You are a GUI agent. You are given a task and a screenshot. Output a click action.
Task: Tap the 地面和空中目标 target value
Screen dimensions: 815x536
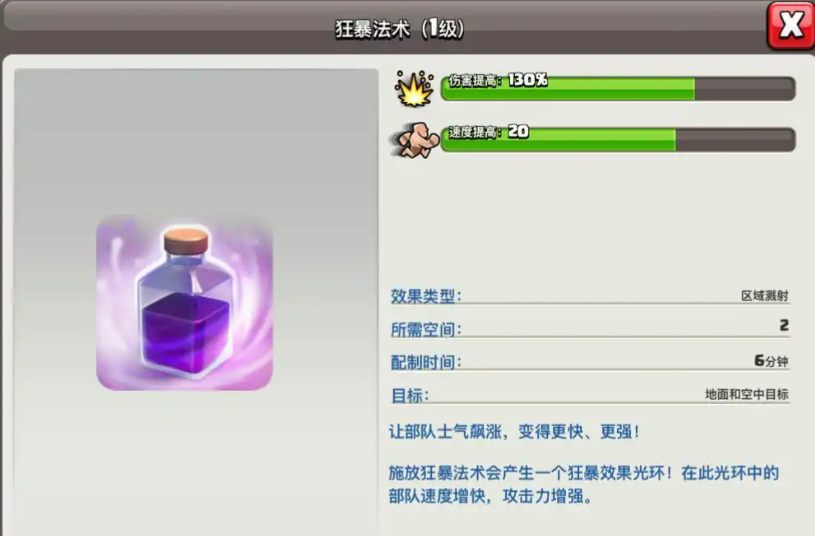(747, 395)
